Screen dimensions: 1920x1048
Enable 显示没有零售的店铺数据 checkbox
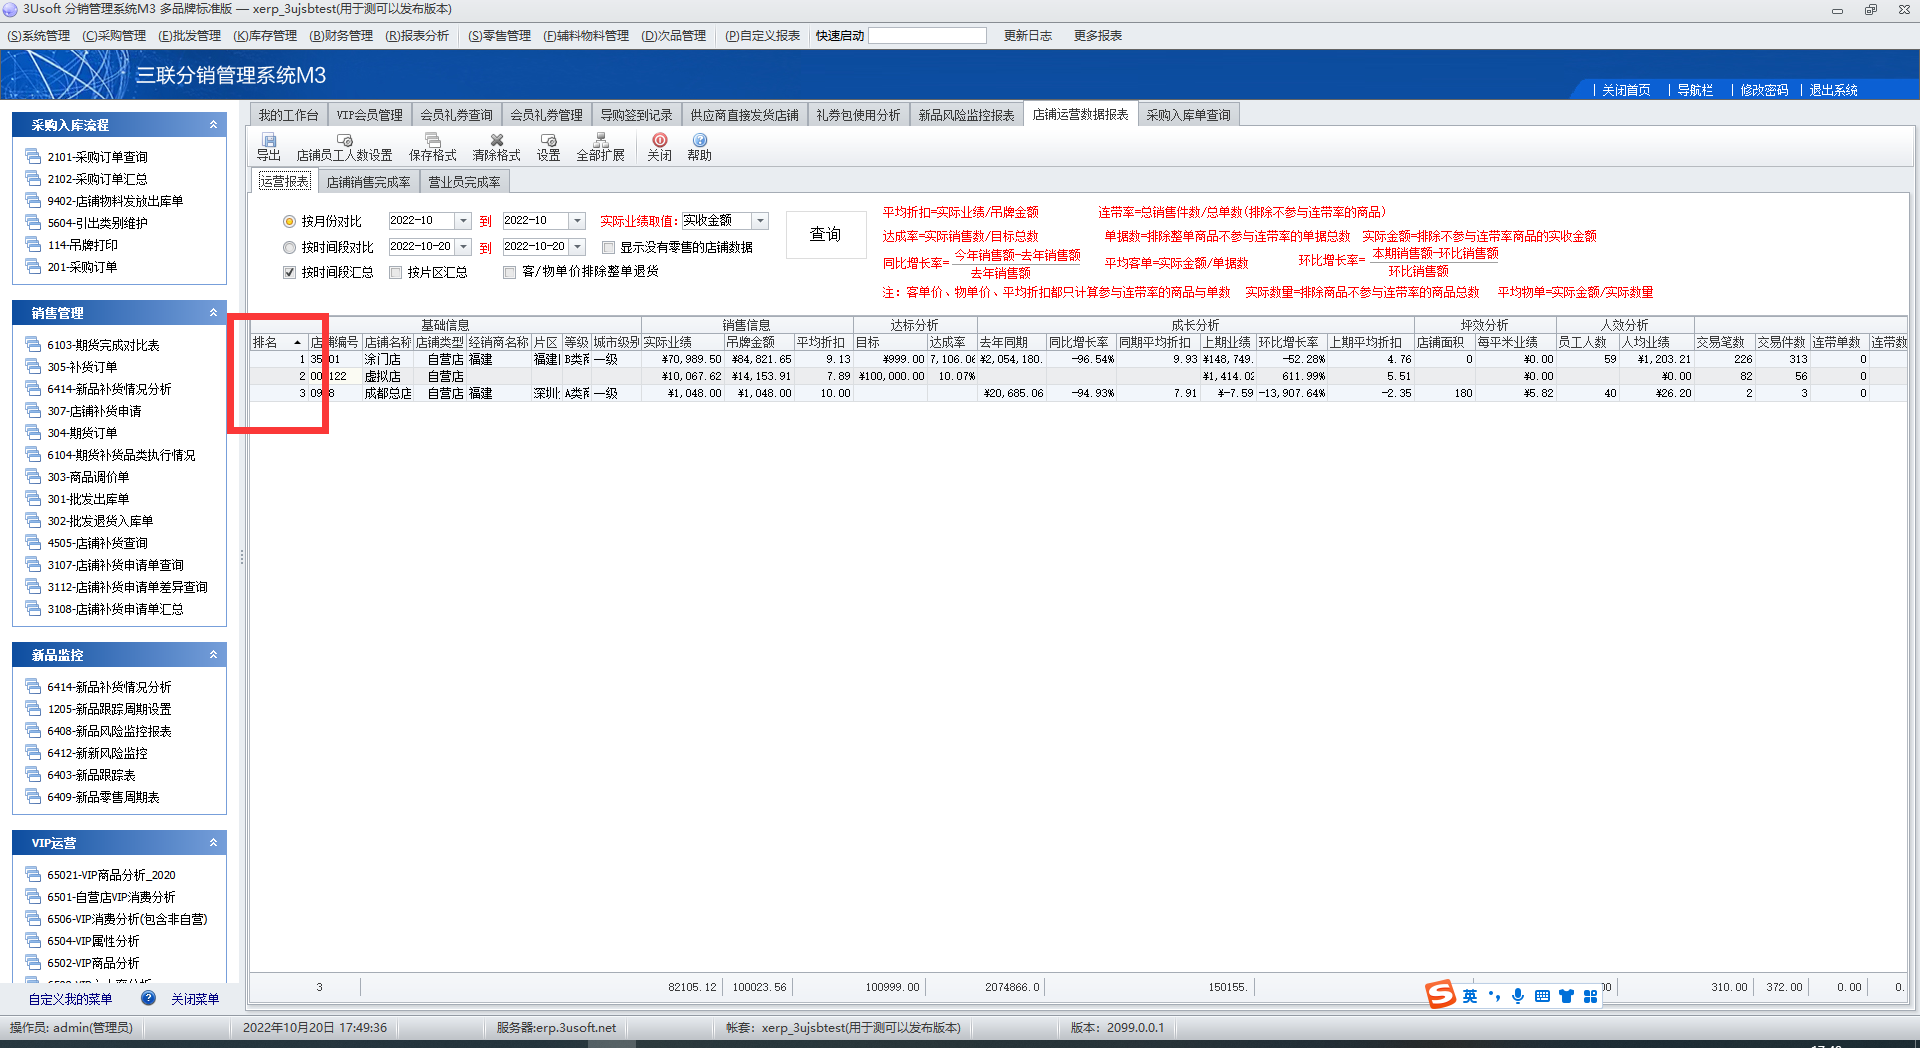tap(608, 247)
